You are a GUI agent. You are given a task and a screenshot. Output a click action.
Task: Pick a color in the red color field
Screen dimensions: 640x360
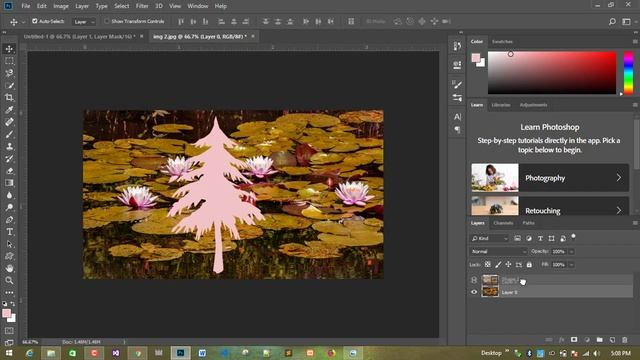[x=552, y=73]
